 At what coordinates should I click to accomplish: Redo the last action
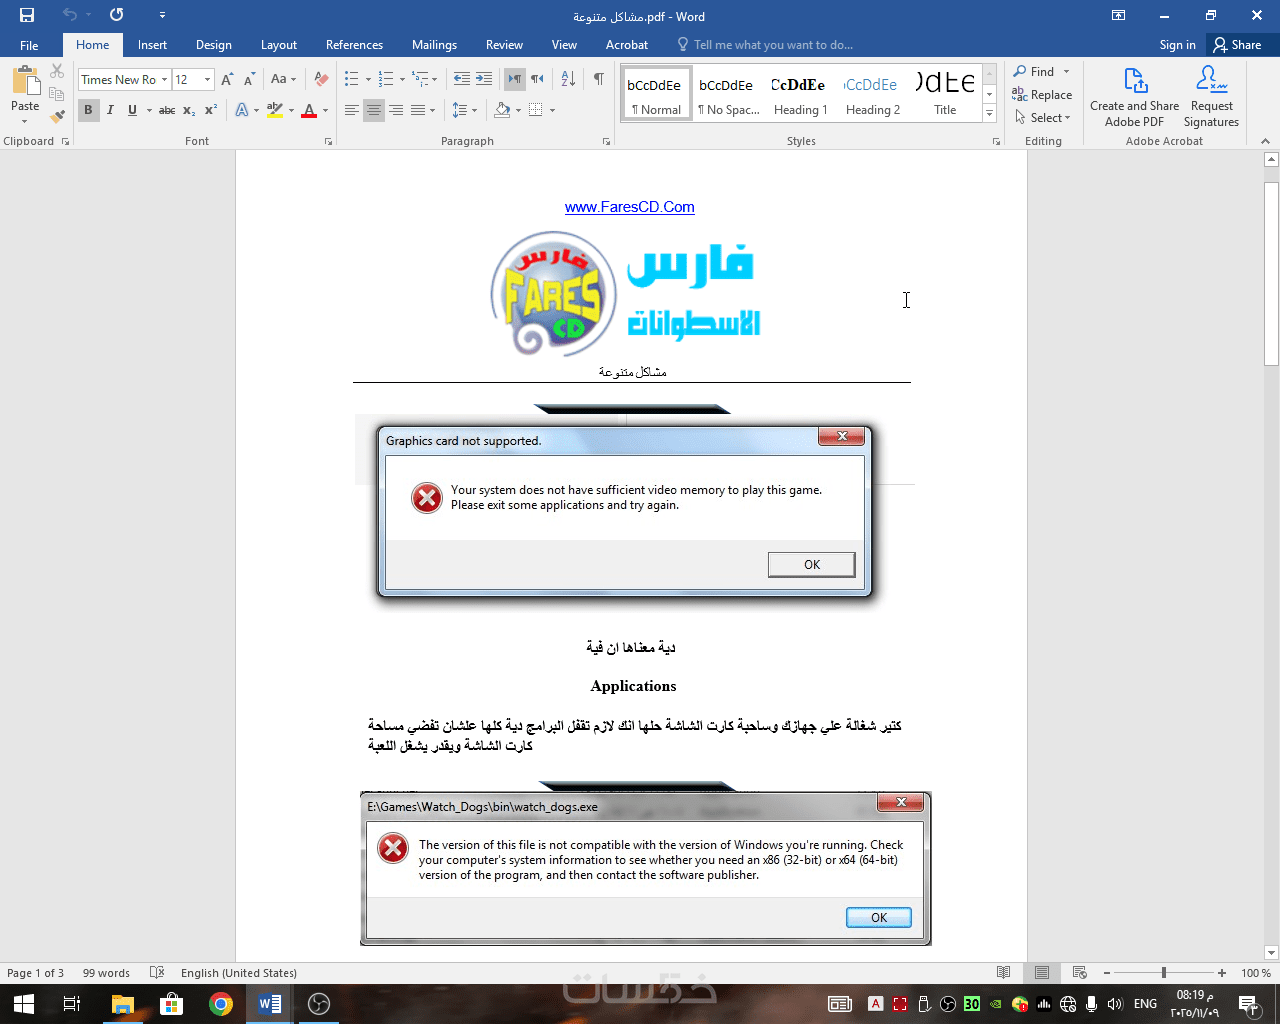[117, 15]
